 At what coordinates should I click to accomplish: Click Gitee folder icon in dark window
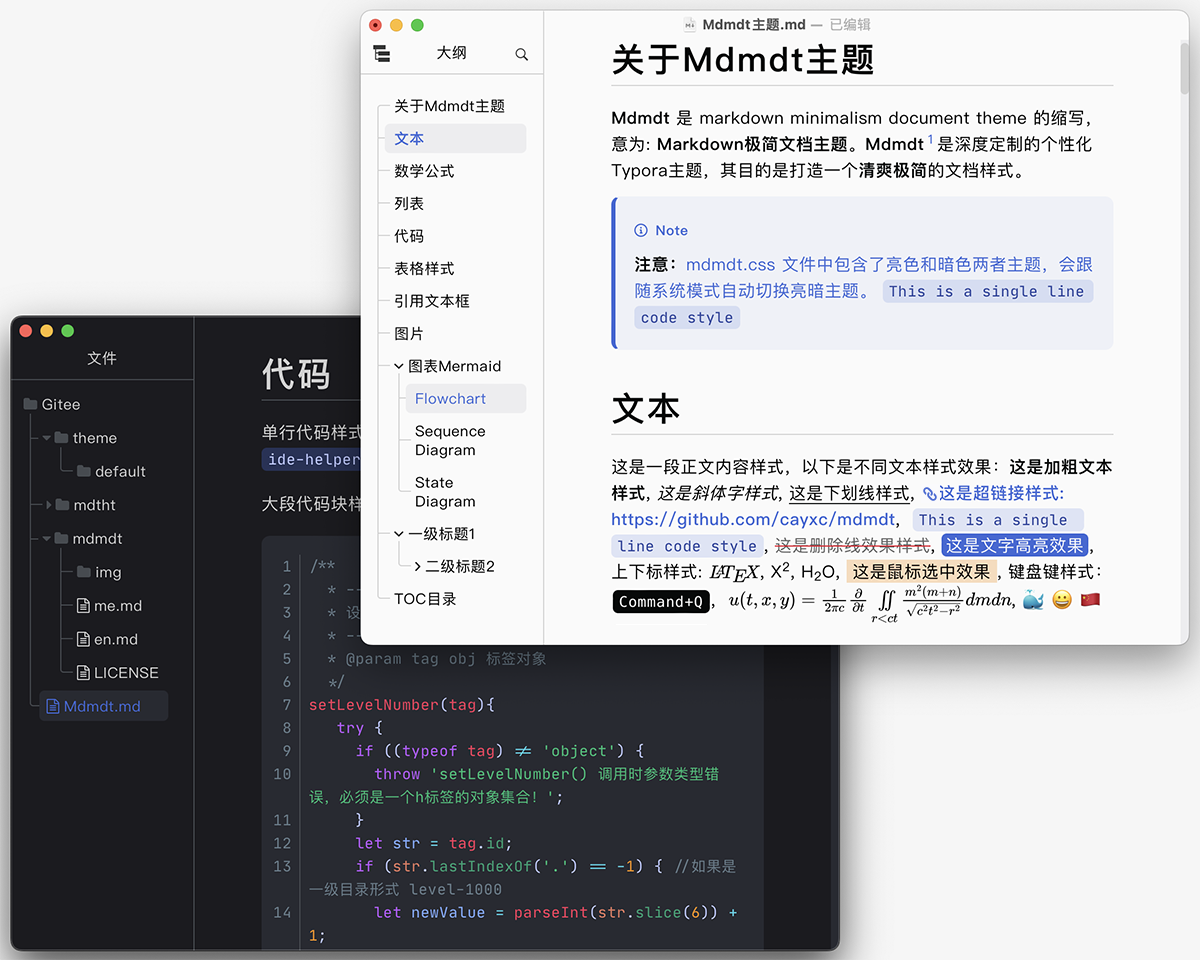click(x=30, y=405)
